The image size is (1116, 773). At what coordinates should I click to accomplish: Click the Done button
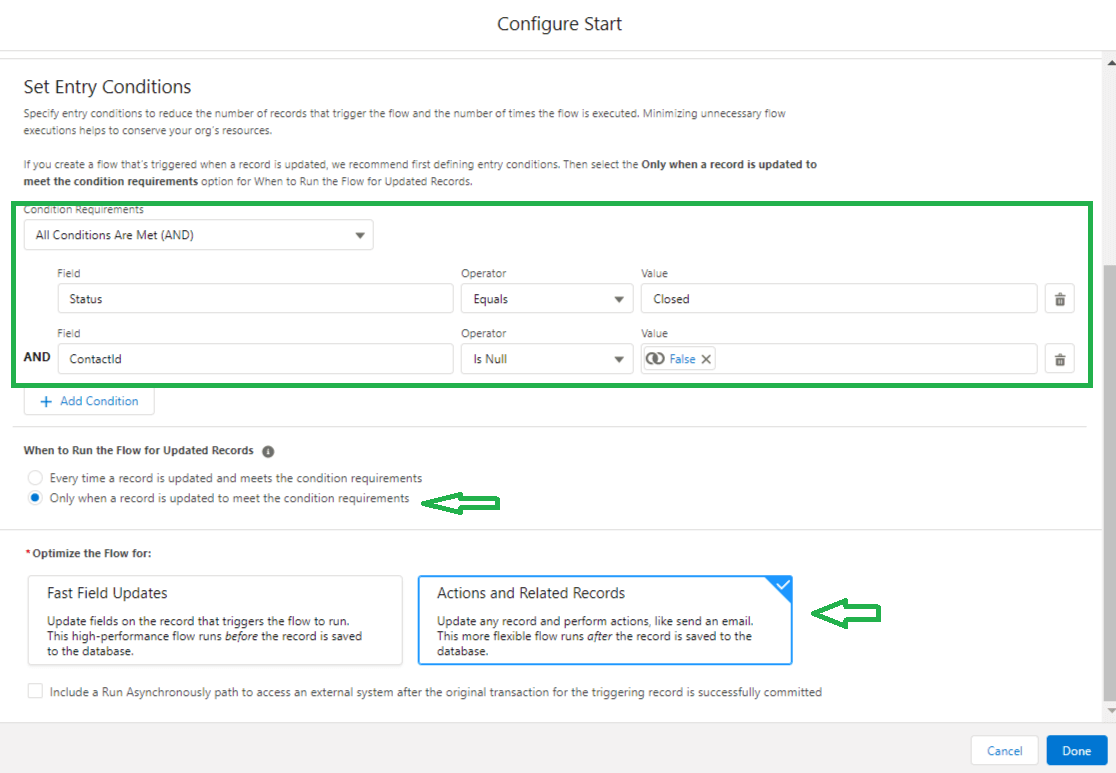(1077, 750)
